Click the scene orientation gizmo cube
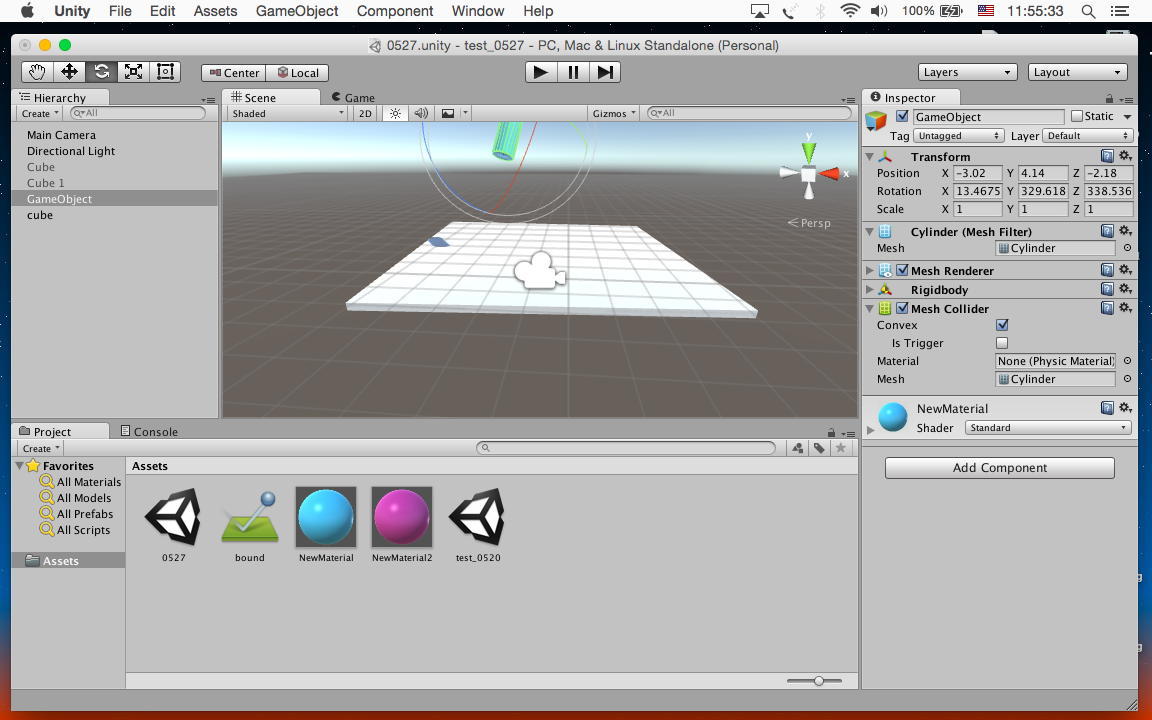 click(808, 174)
